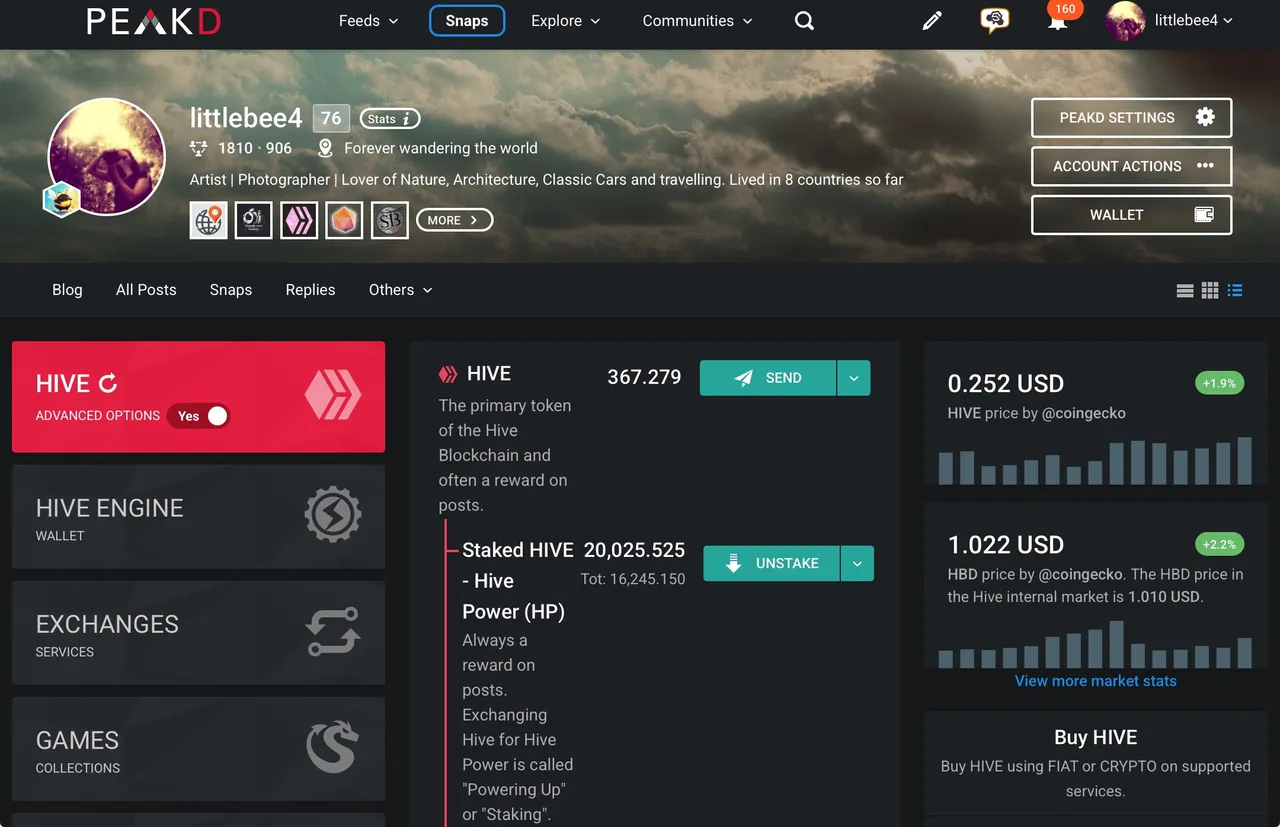Switch to grid layout view icon

point(1210,291)
